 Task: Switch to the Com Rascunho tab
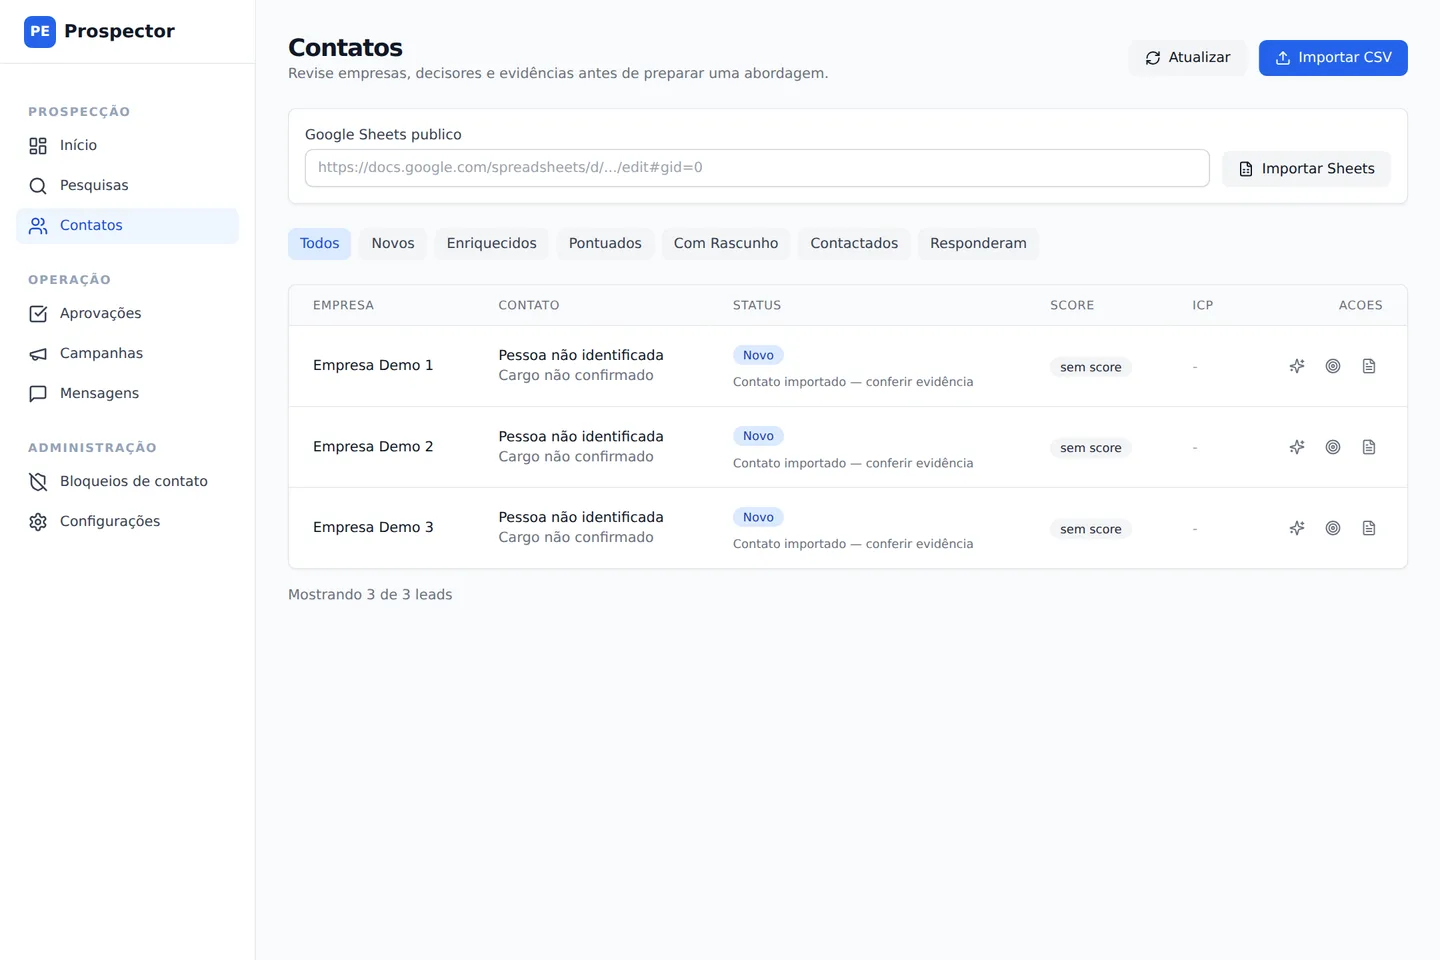coord(726,244)
